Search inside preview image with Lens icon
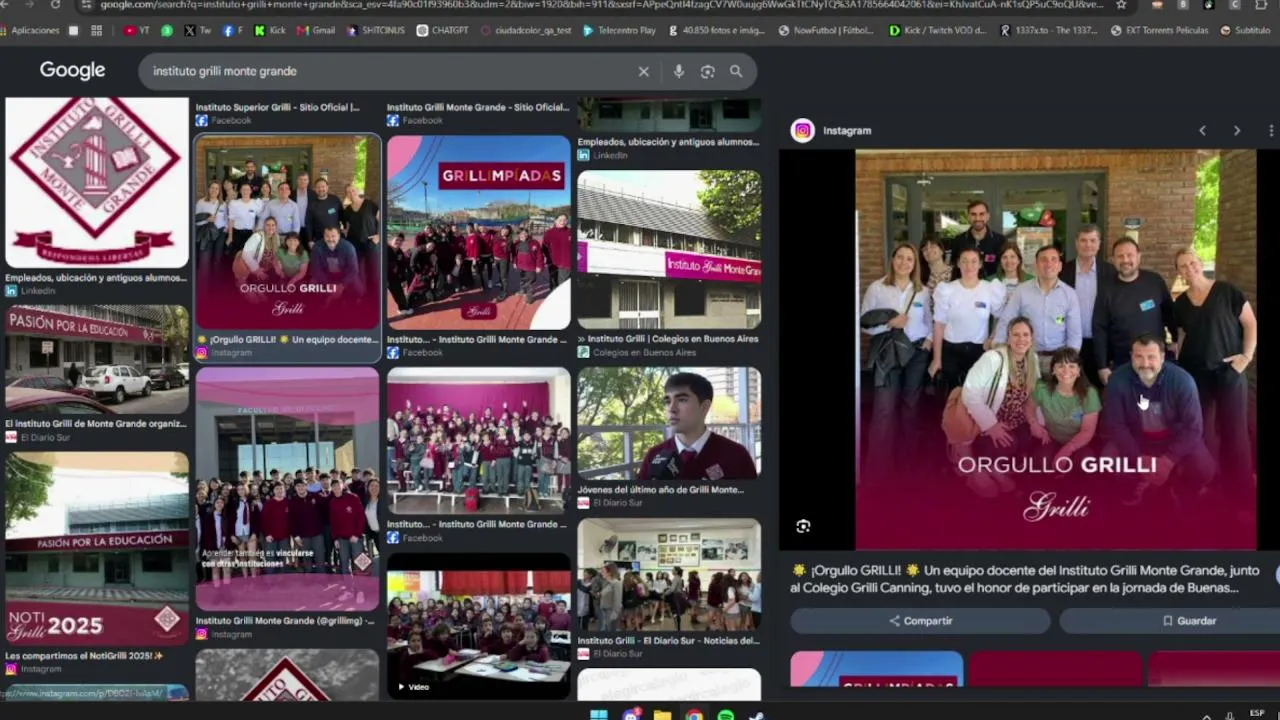Screen dimensions: 1280x720 point(803,526)
